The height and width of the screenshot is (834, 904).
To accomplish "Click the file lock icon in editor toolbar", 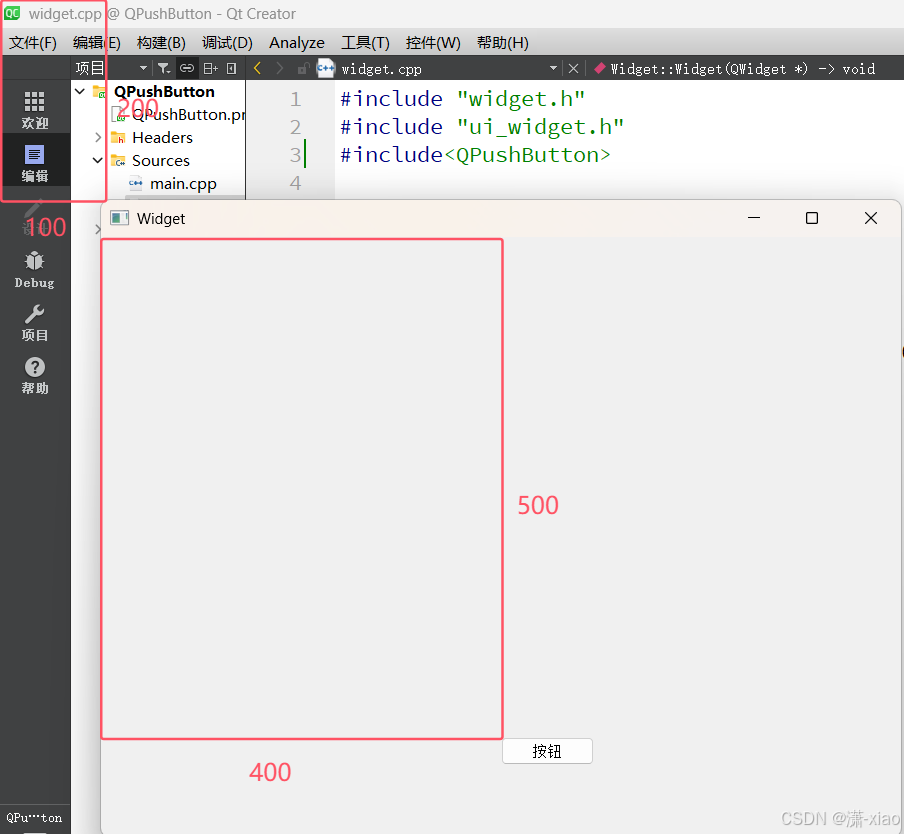I will (x=303, y=69).
